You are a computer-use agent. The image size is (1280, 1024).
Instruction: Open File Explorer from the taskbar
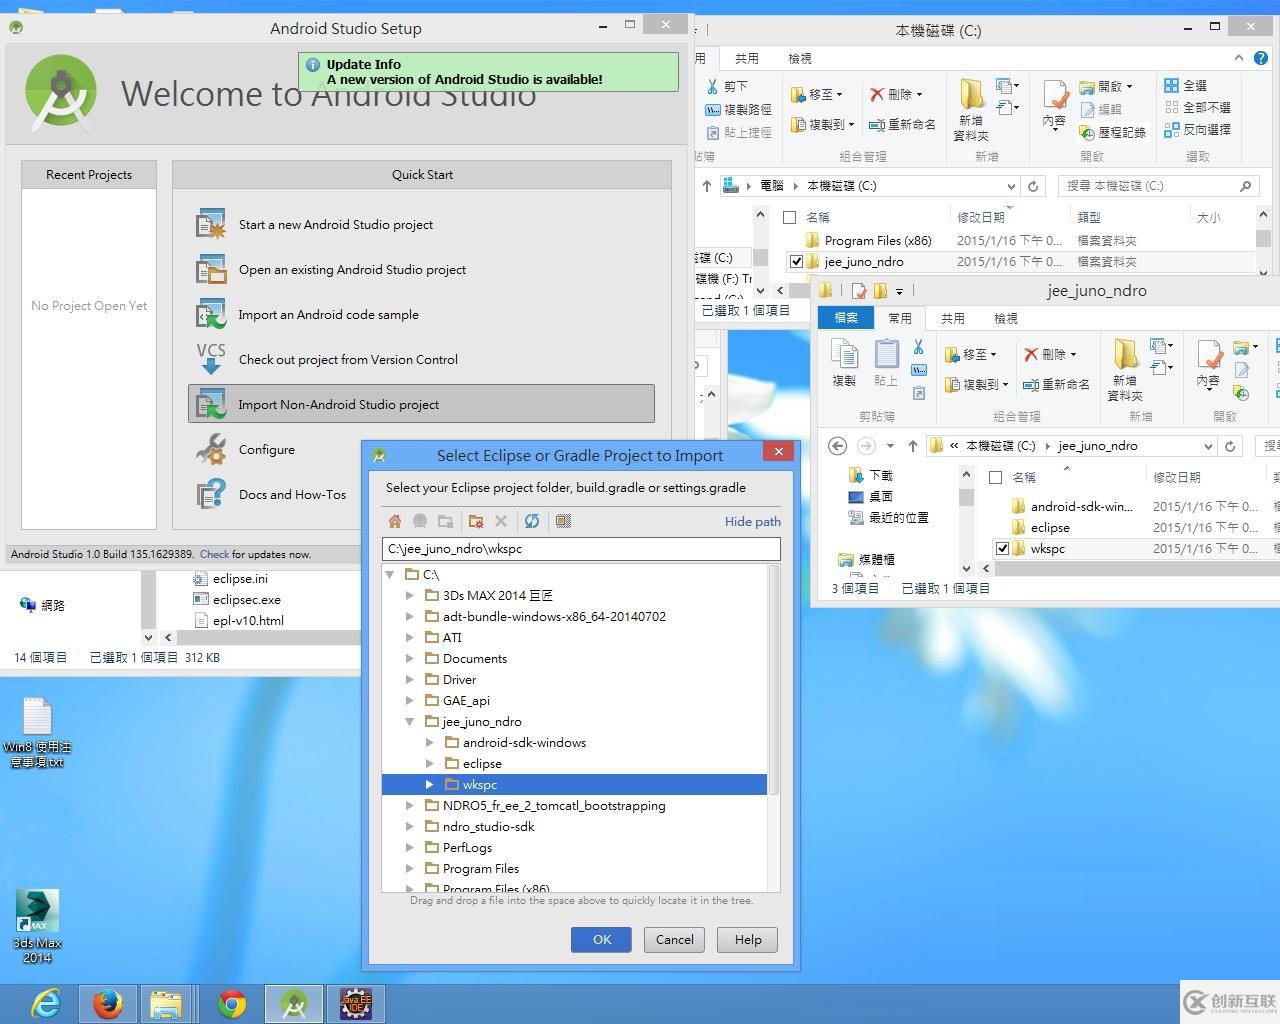pos(166,1003)
